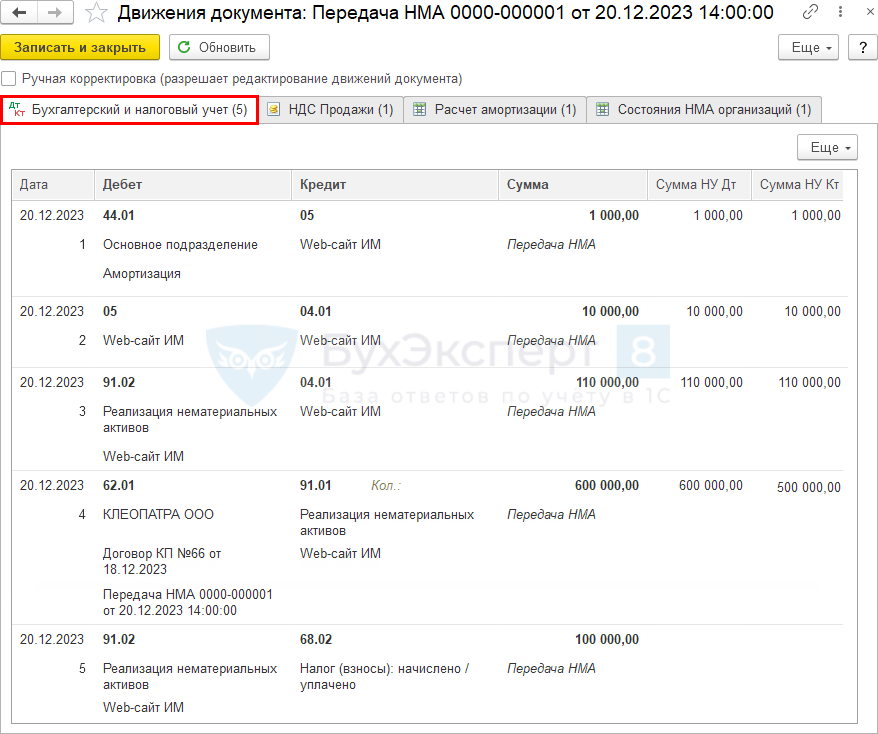The width and height of the screenshot is (878, 734).
Task: Close the document movements window
Action: pyautogui.click(x=862, y=13)
